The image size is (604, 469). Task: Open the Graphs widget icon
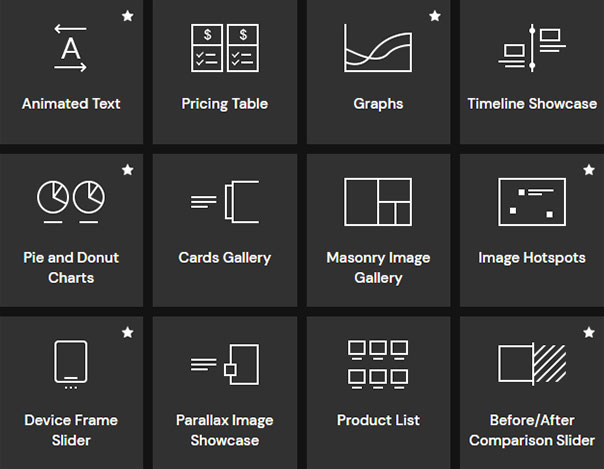(x=378, y=47)
